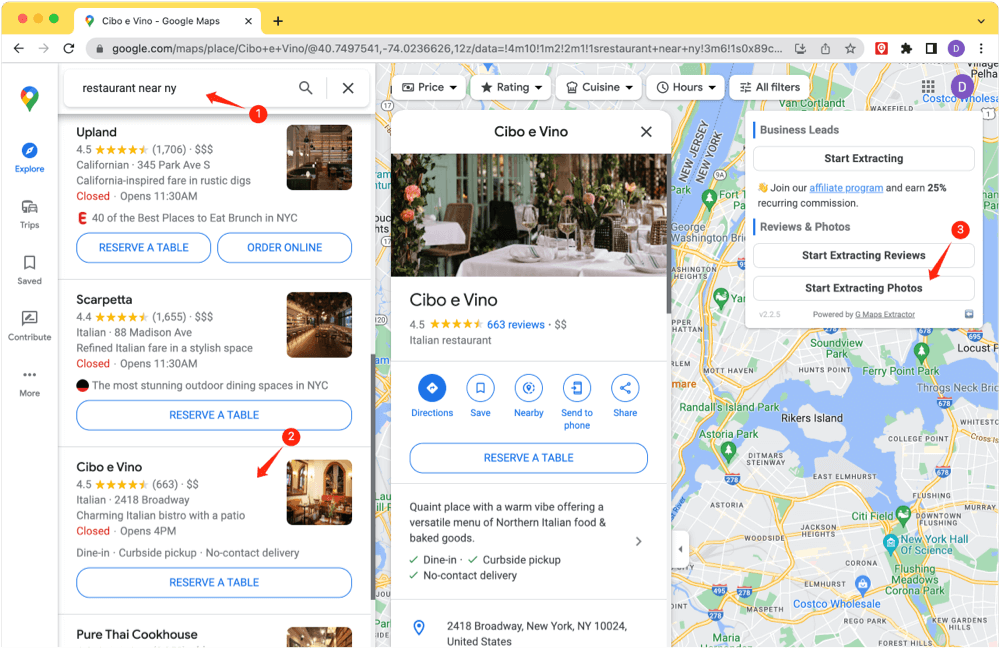
Task: Open the 663 reviews link
Action: 516,325
